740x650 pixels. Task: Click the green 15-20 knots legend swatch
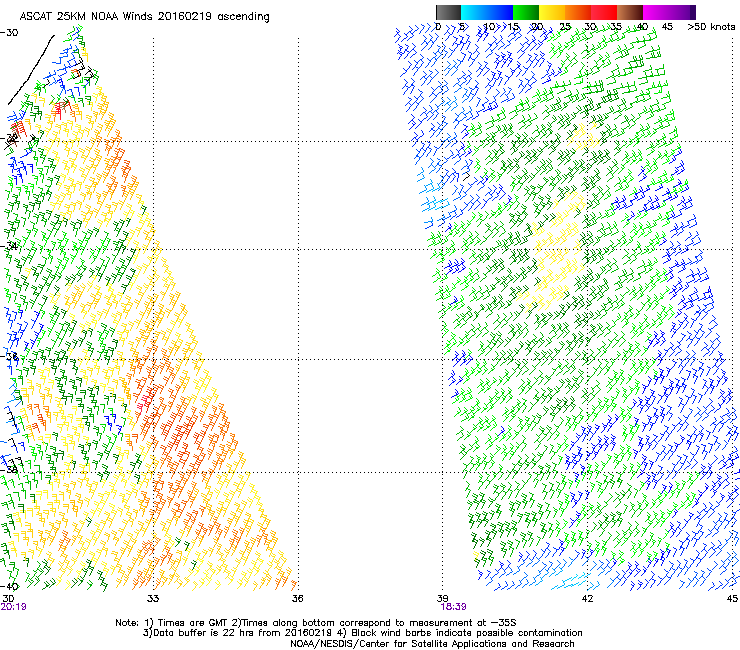click(526, 12)
